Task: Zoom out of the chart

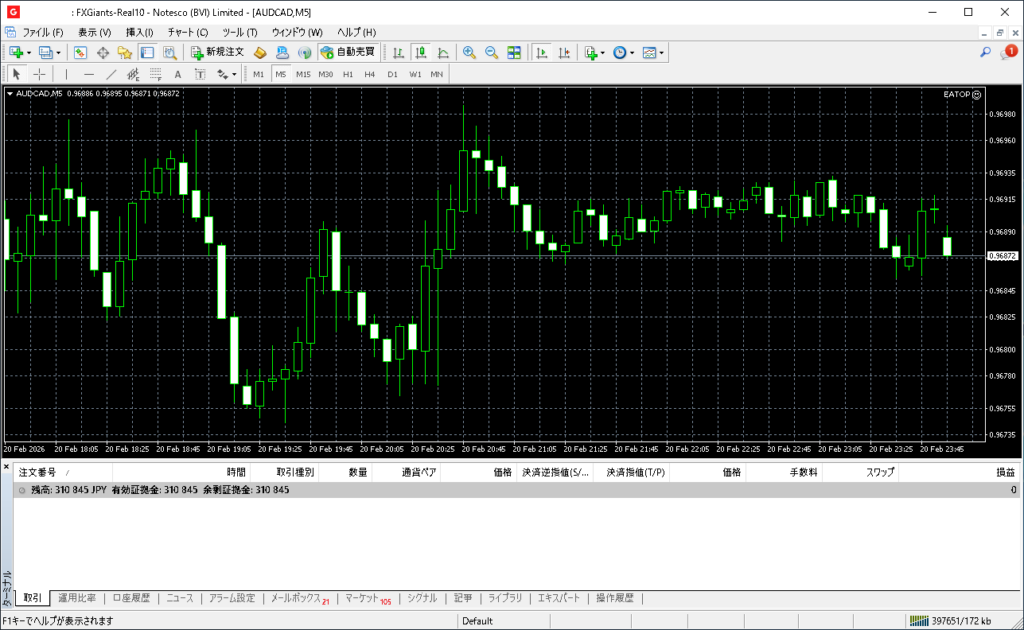Action: 491,52
